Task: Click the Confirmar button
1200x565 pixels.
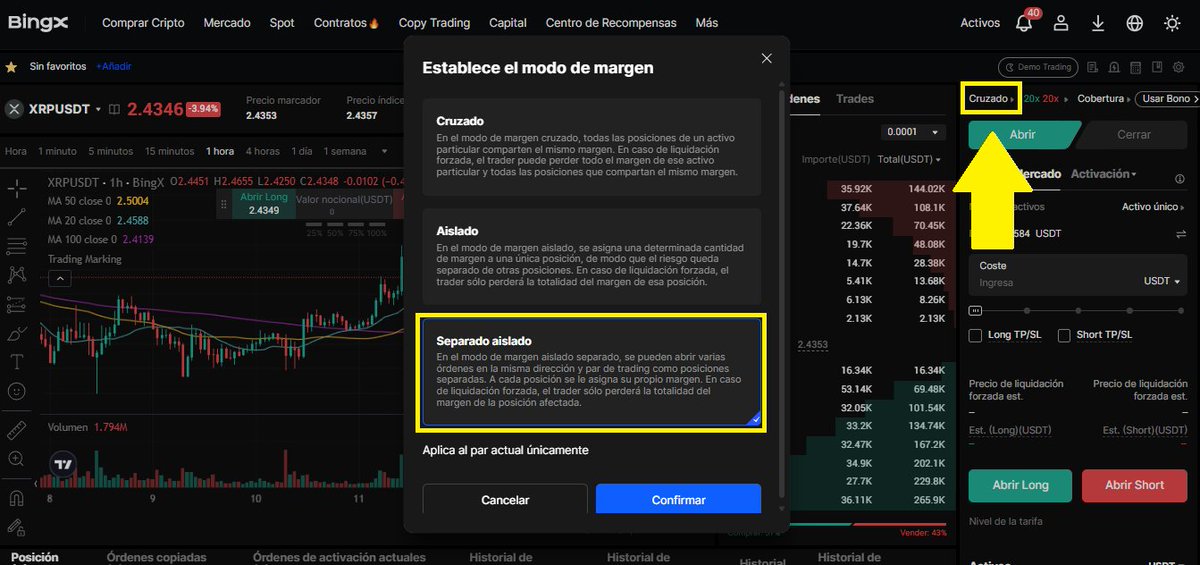Action: [678, 499]
